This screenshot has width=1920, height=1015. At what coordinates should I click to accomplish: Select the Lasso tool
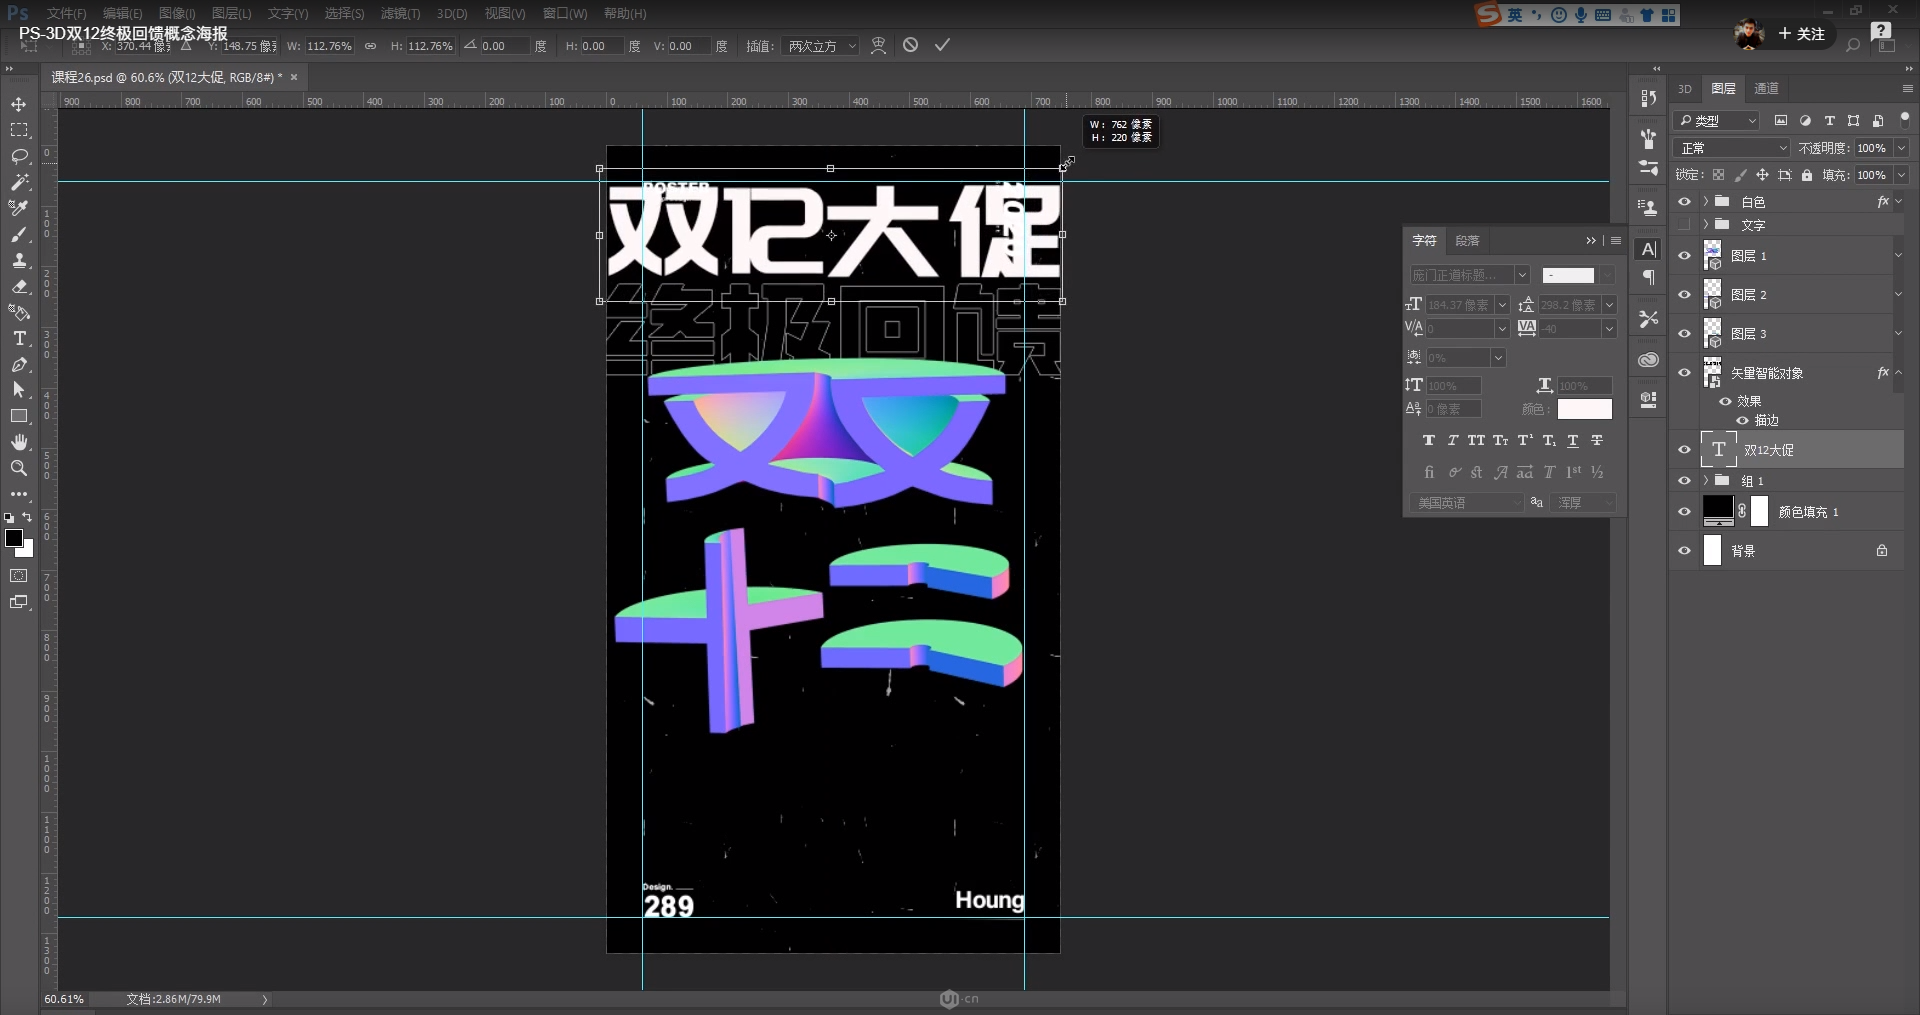point(19,156)
